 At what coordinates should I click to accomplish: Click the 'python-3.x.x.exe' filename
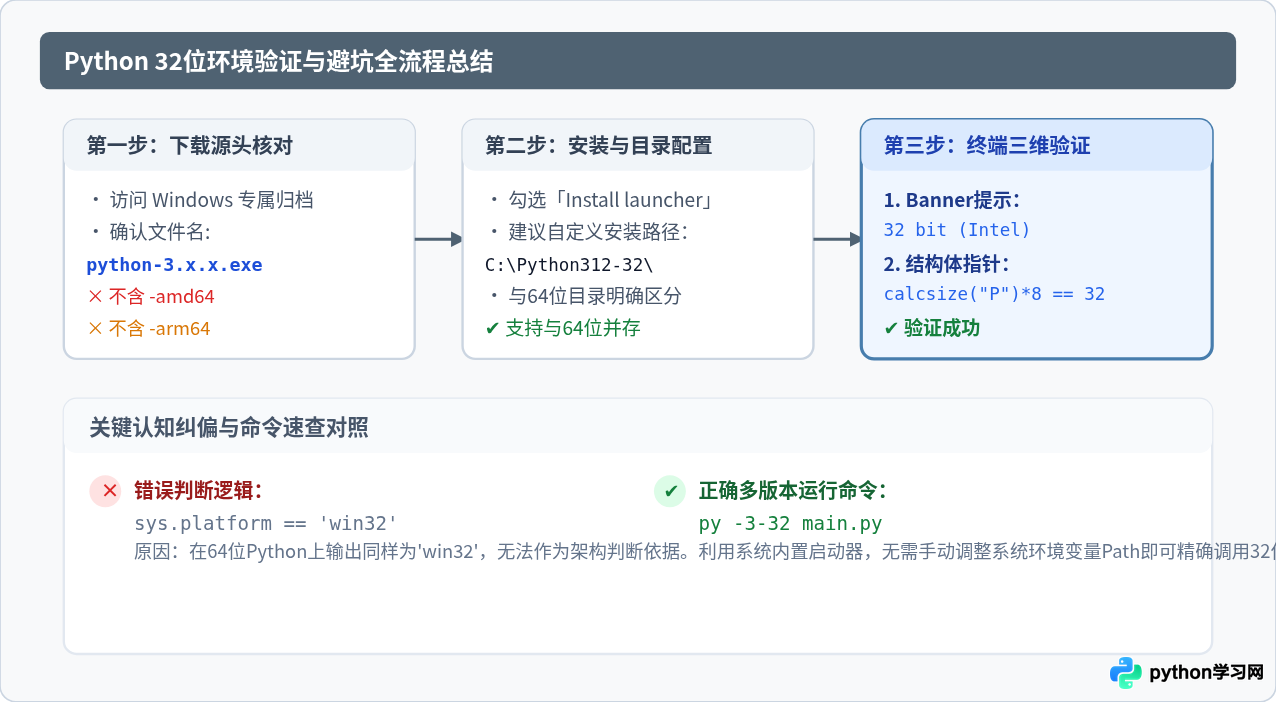coord(174,265)
